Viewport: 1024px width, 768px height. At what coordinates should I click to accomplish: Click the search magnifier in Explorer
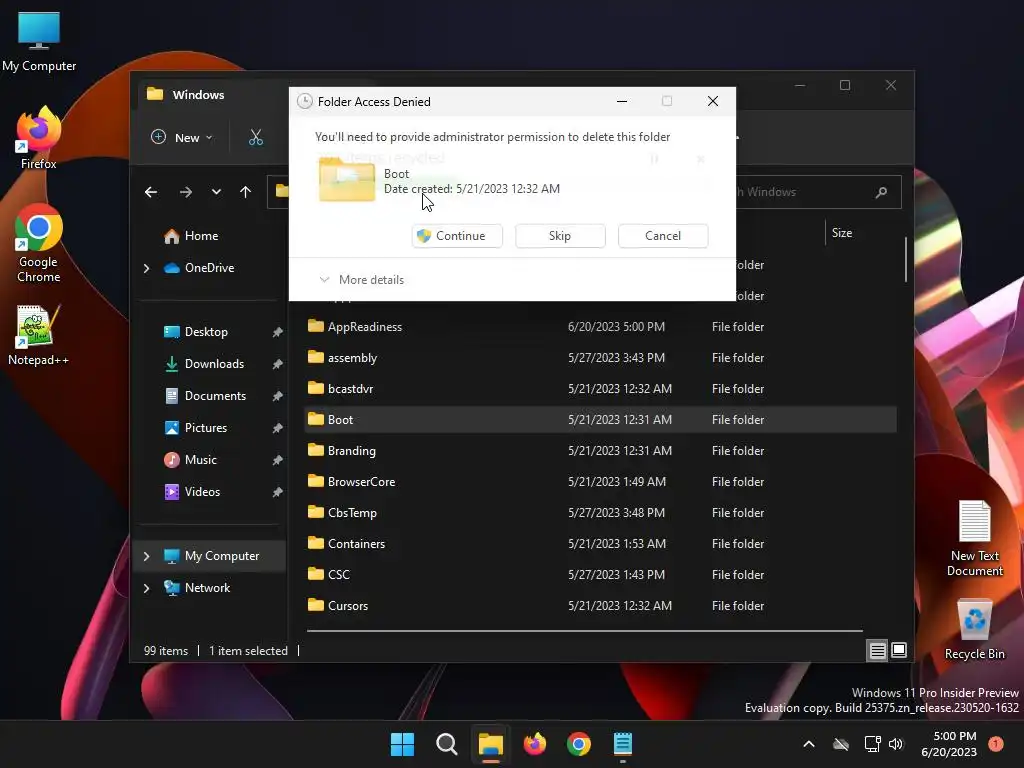pos(882,192)
